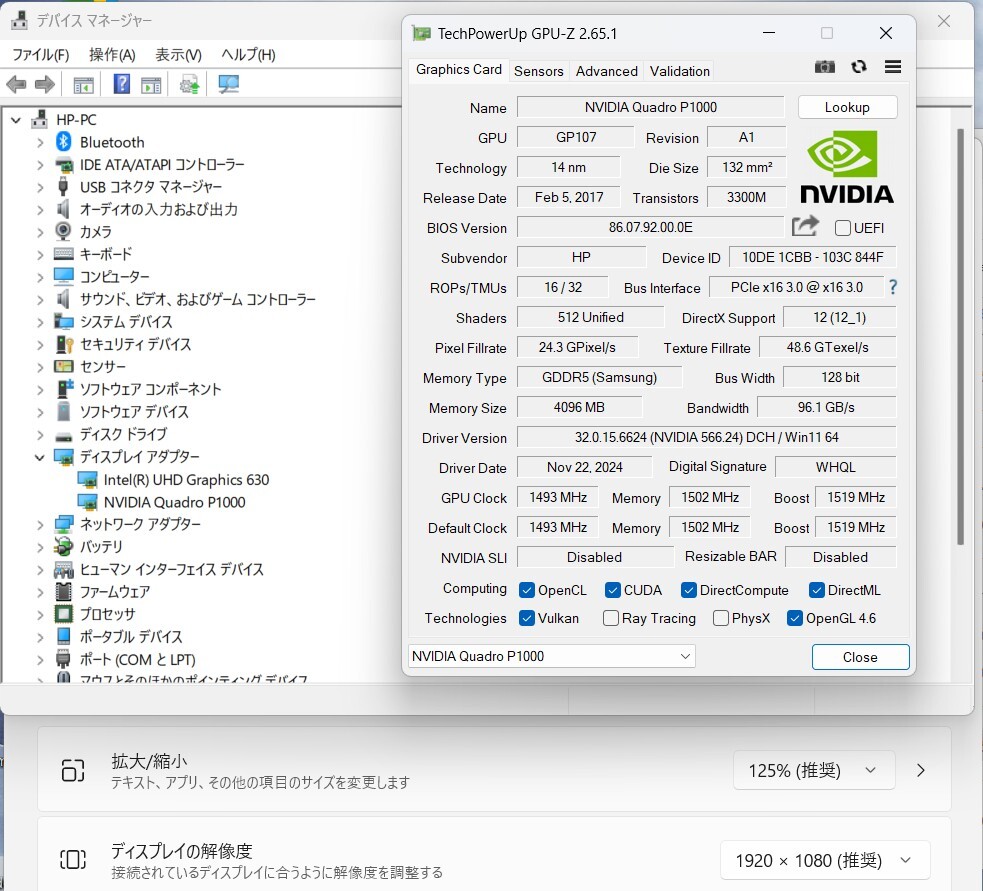983x891 pixels.
Task: Select Intel(R) UHD Graphics 630 device
Action: (186, 480)
